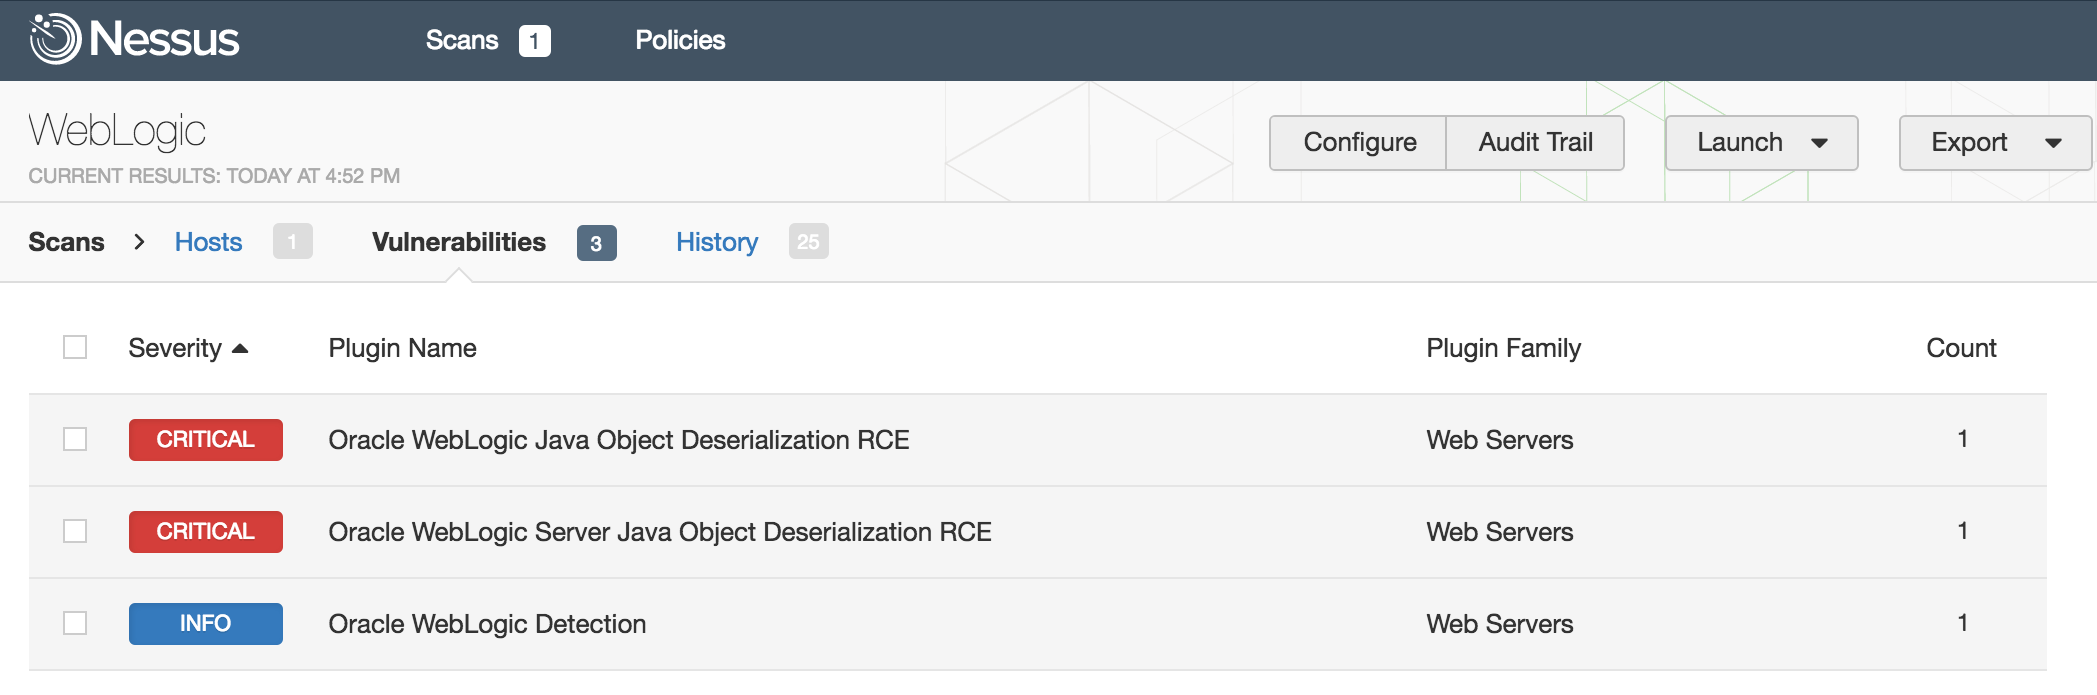Switch to the Hosts tab
Viewport: 2097px width, 695px height.
point(208,242)
